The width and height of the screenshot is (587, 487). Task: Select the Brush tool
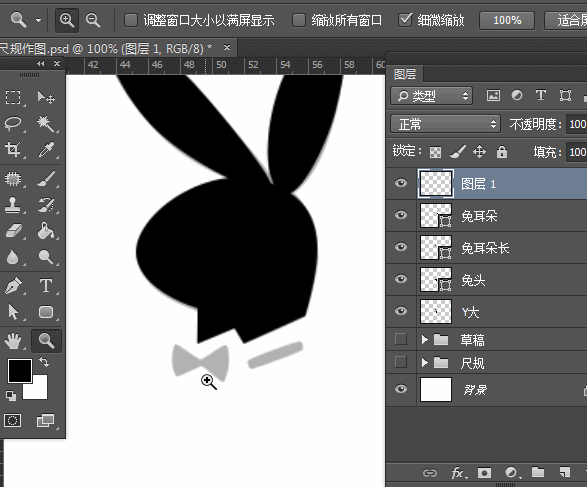point(46,179)
